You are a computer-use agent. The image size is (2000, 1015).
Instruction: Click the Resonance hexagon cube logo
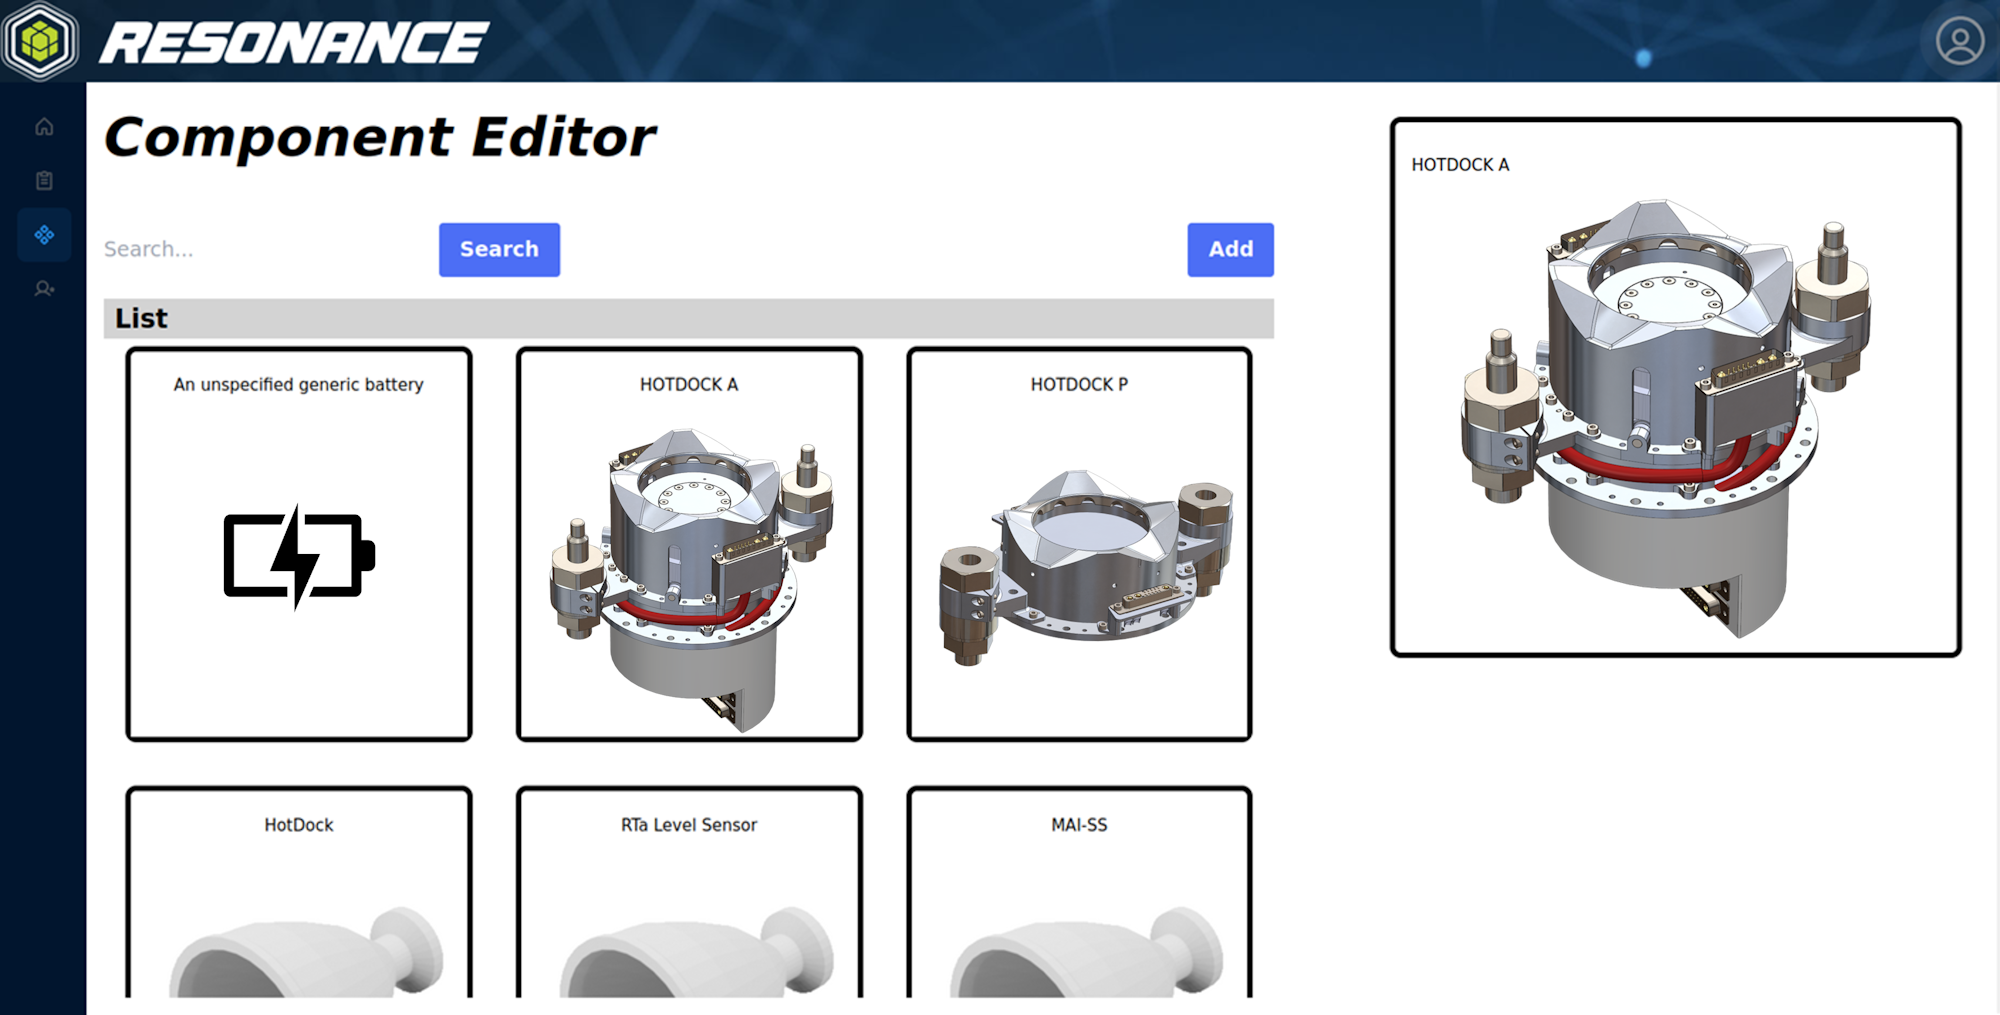(40, 42)
